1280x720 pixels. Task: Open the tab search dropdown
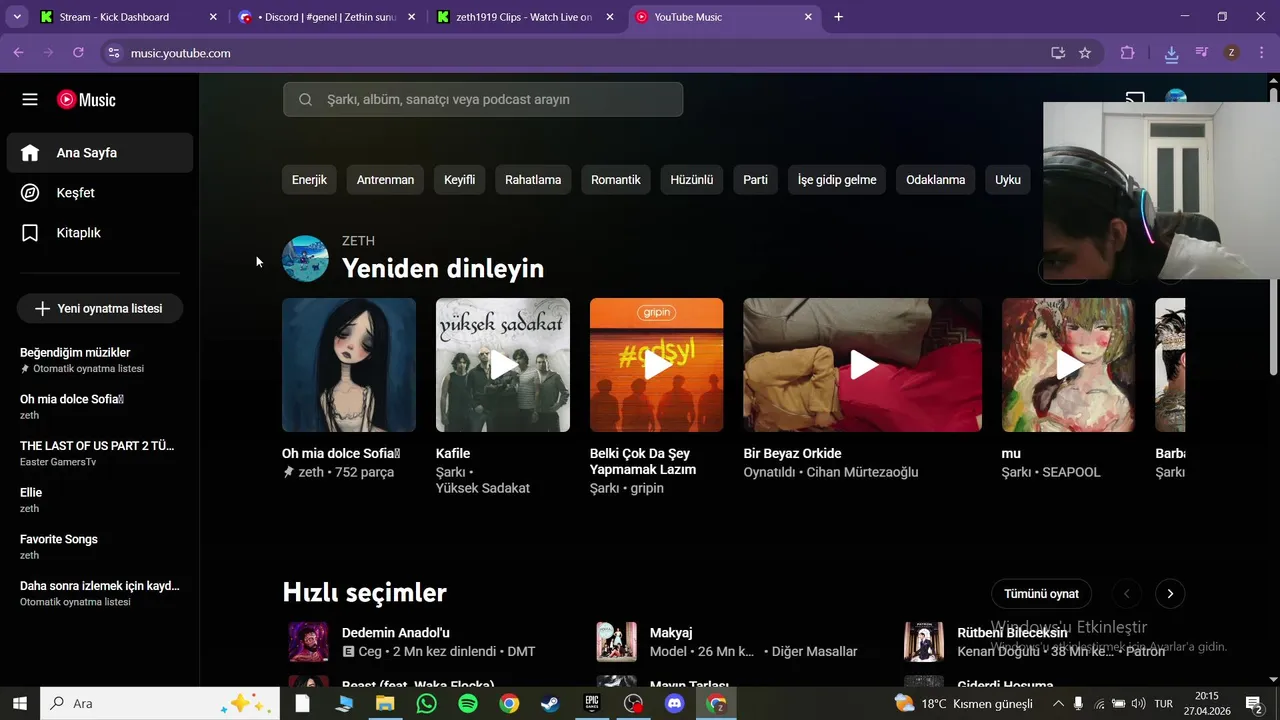16,17
